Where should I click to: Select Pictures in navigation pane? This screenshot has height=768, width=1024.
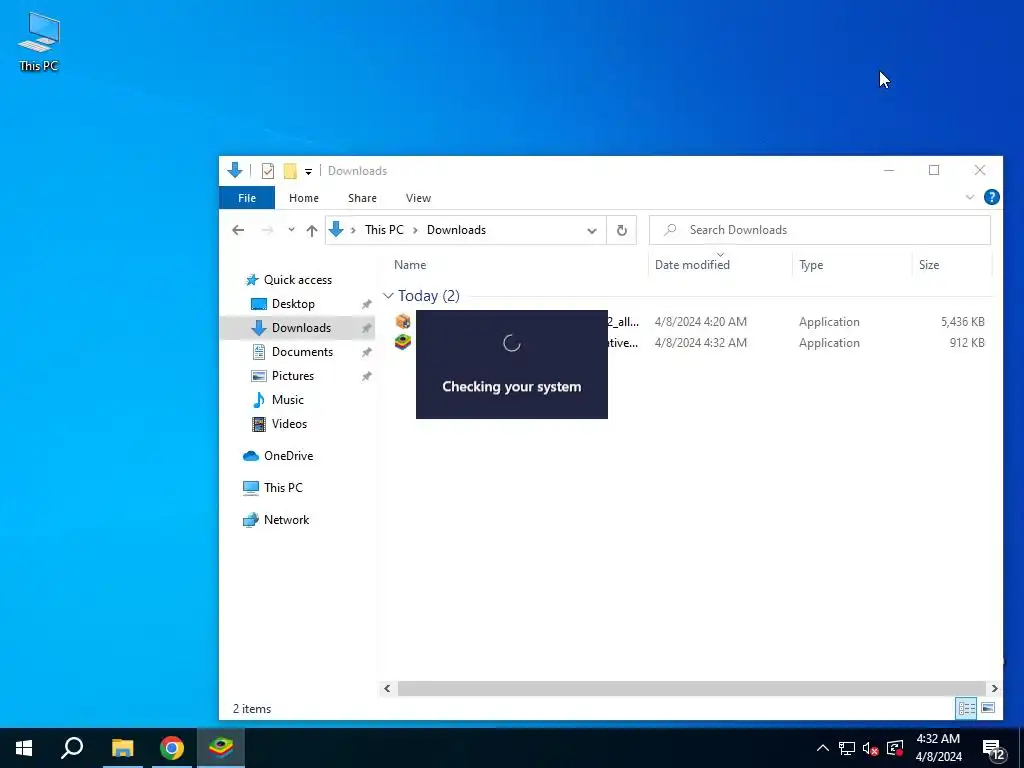click(293, 376)
